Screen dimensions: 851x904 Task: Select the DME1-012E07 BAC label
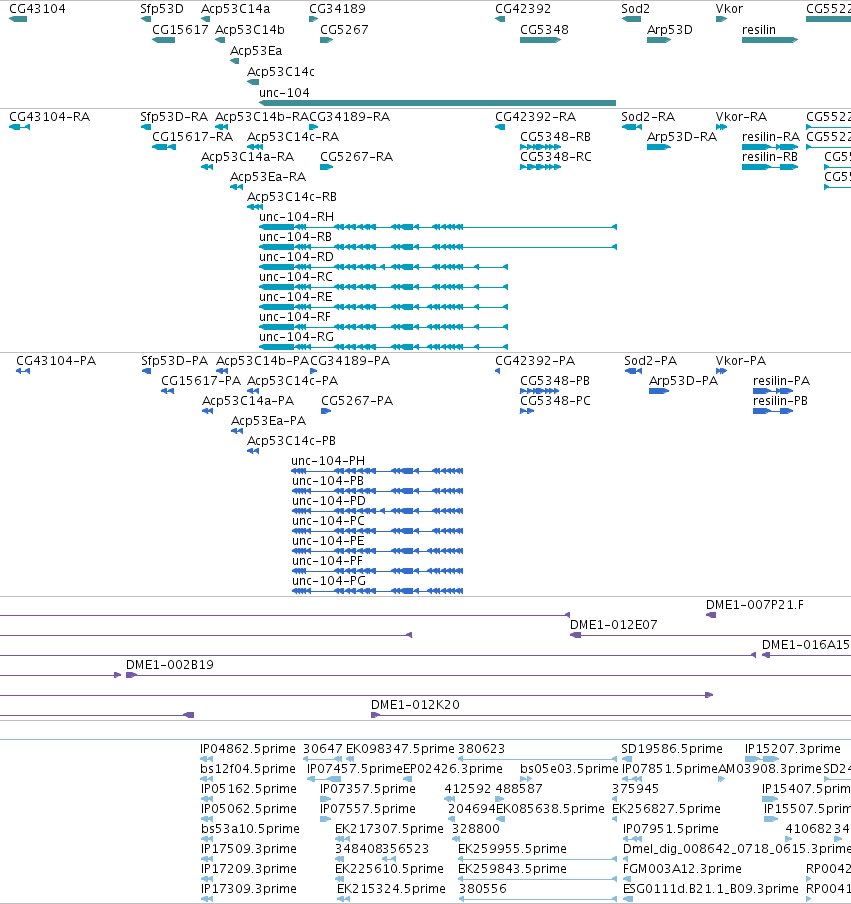613,625
